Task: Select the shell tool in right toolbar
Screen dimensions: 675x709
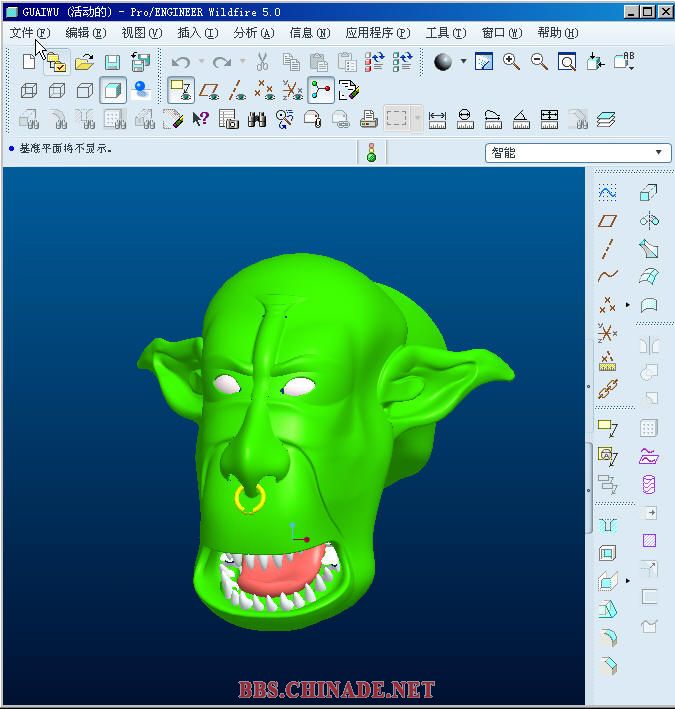Action: 607,553
